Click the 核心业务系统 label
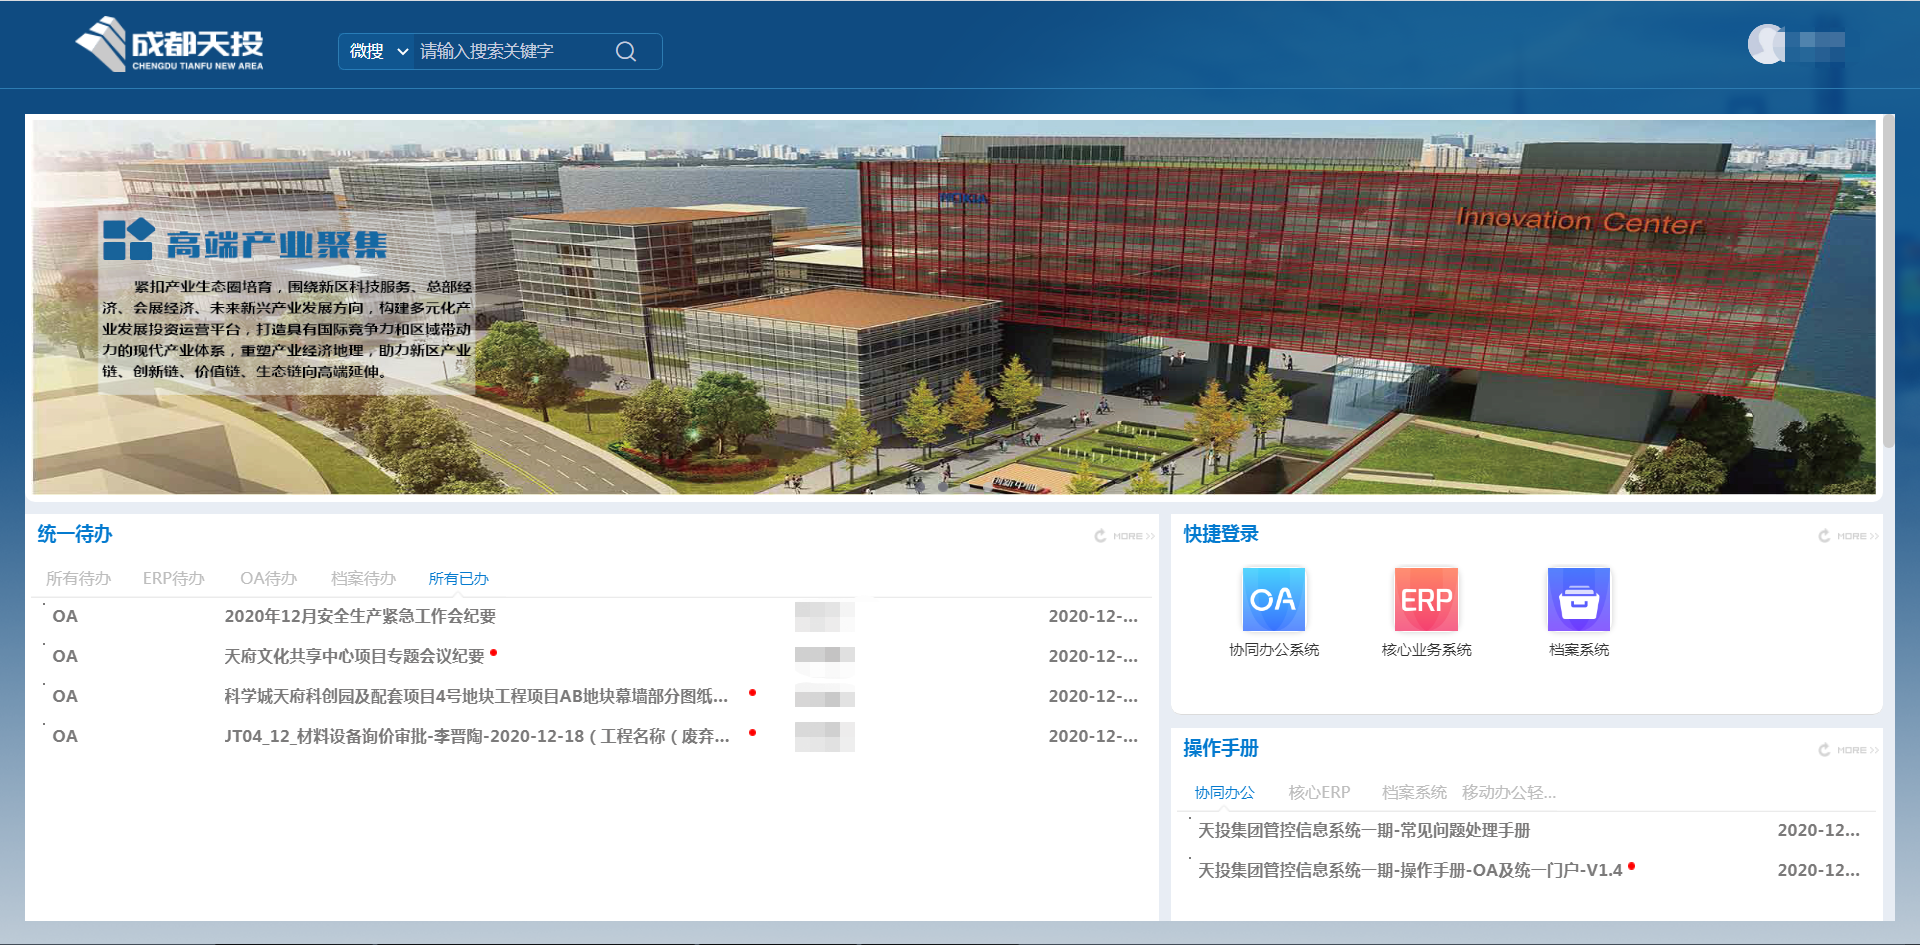 (x=1426, y=650)
